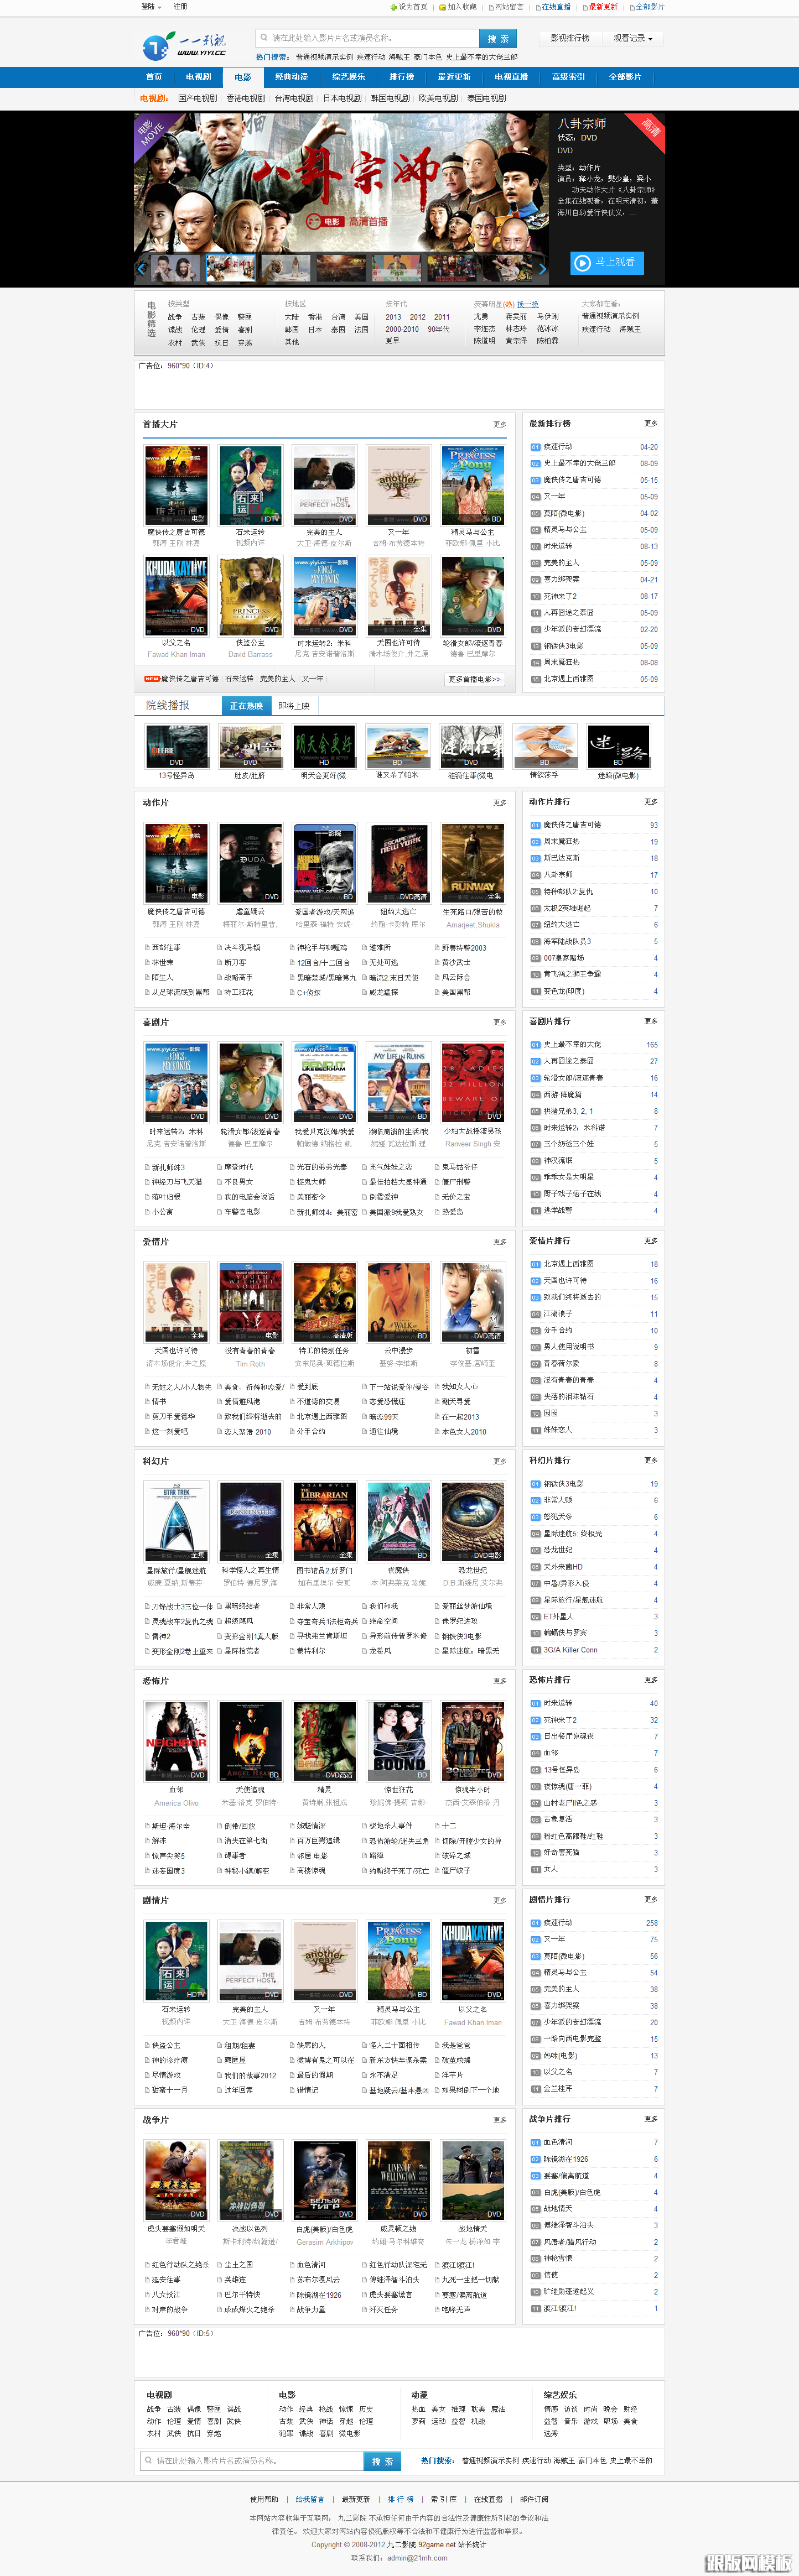Click the 换一换 refresh stars link
This screenshot has height=2576, width=799.
pyautogui.click(x=527, y=304)
